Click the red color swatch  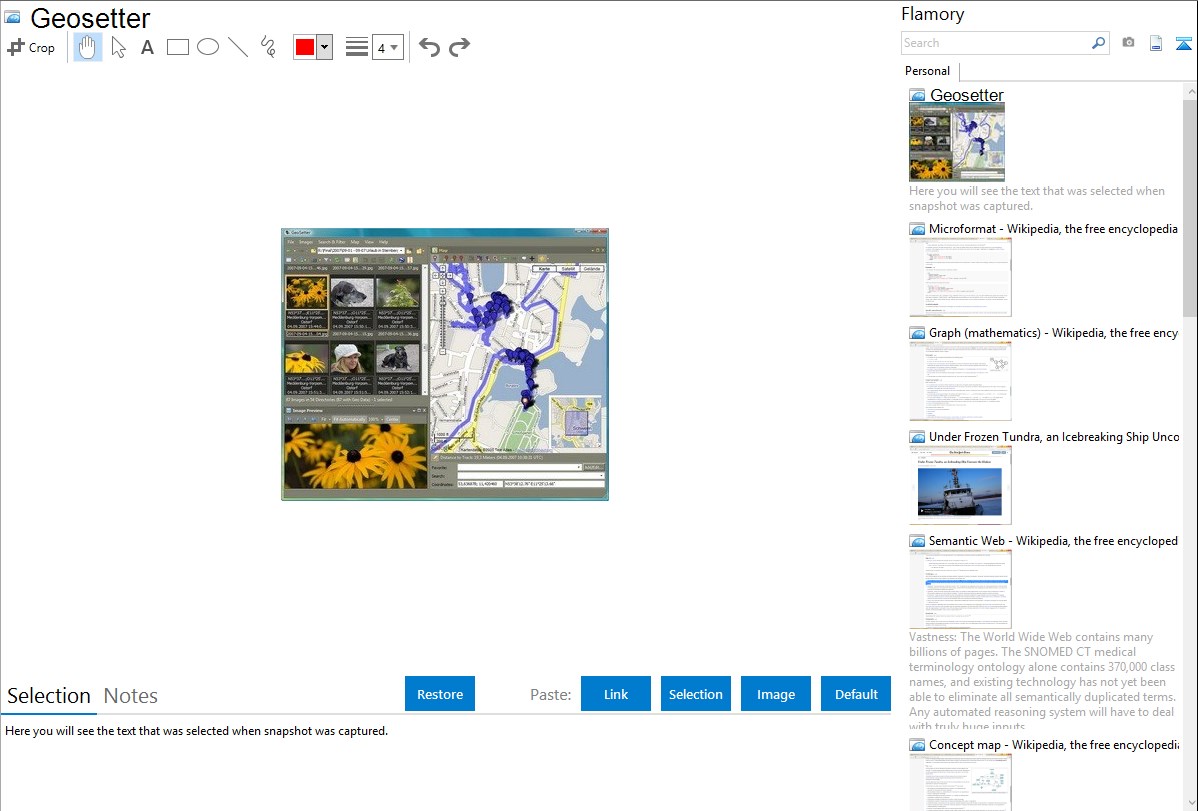pos(305,47)
